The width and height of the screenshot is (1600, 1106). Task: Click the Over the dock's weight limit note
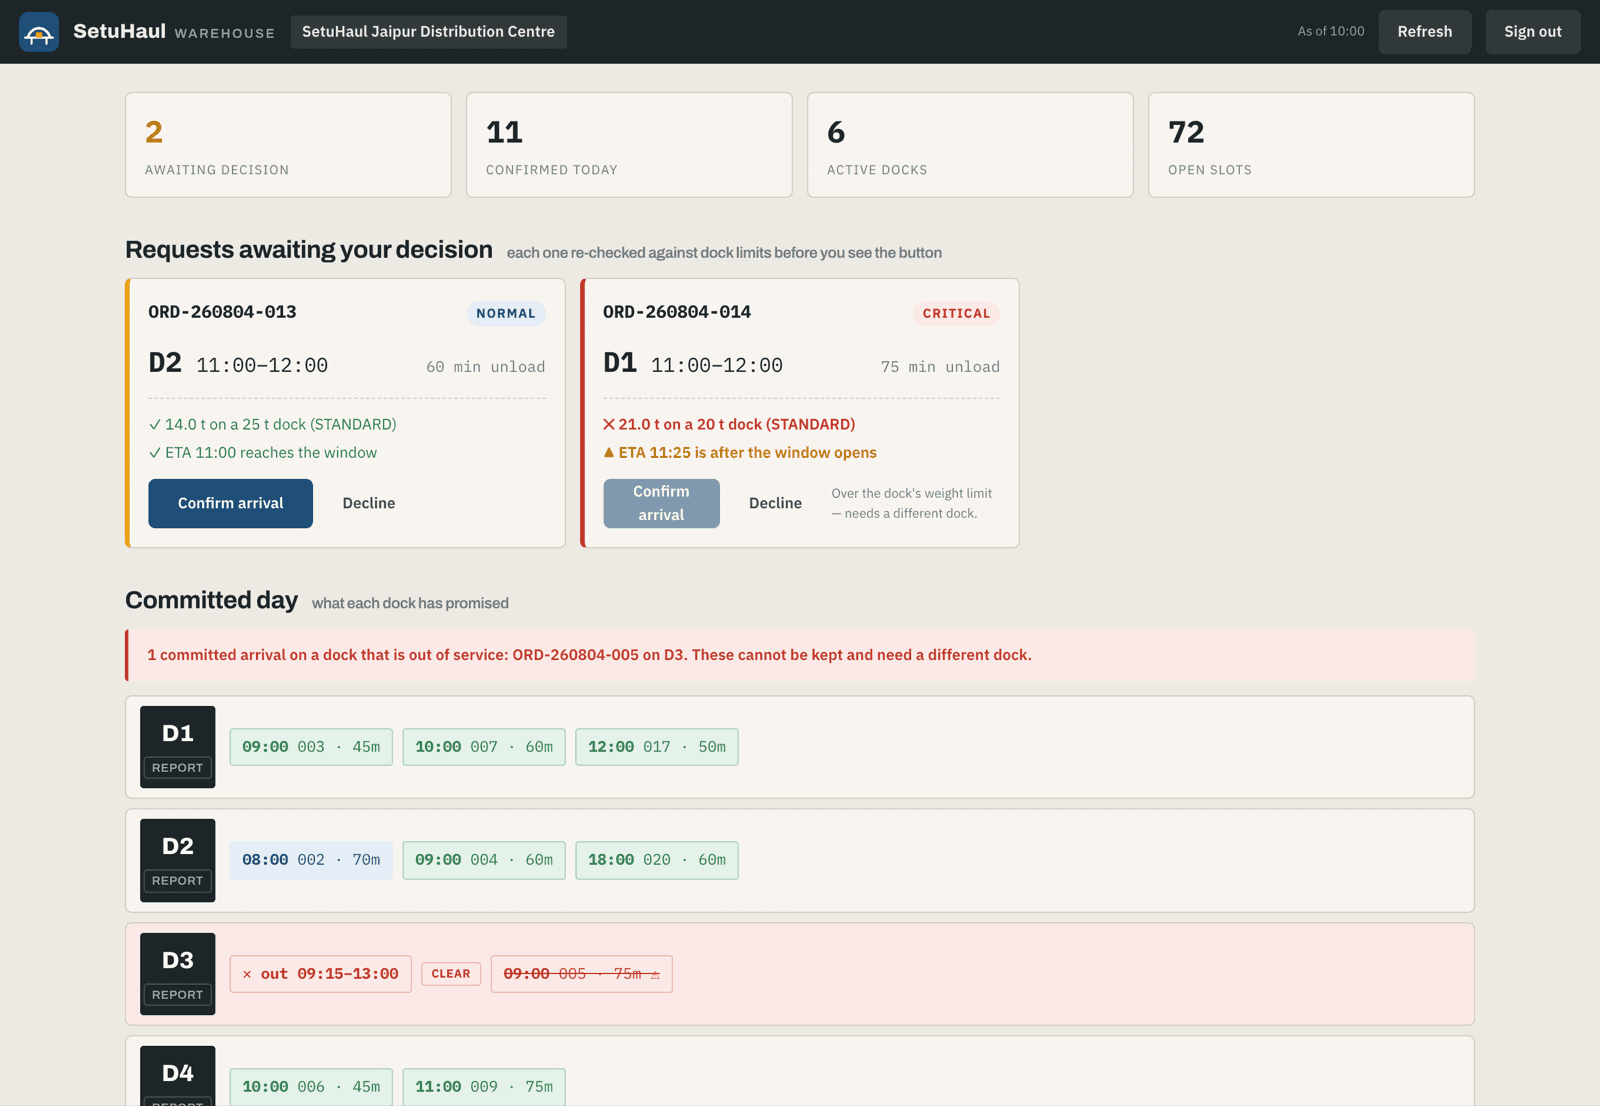912,503
